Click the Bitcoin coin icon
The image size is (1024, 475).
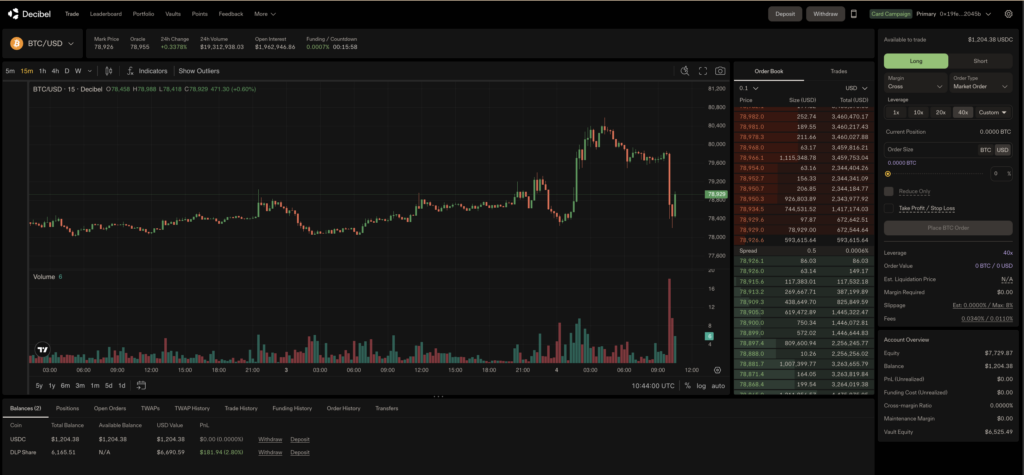tap(17, 43)
